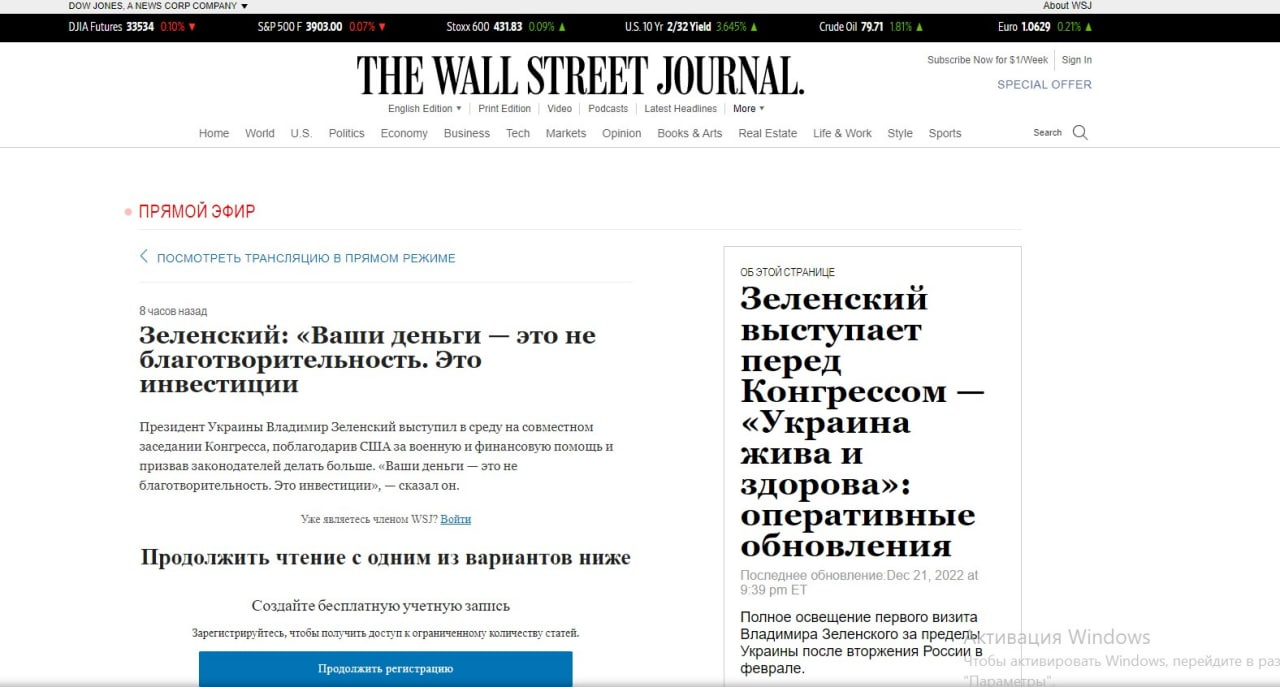Click the Crude Oil ticker

point(872,27)
